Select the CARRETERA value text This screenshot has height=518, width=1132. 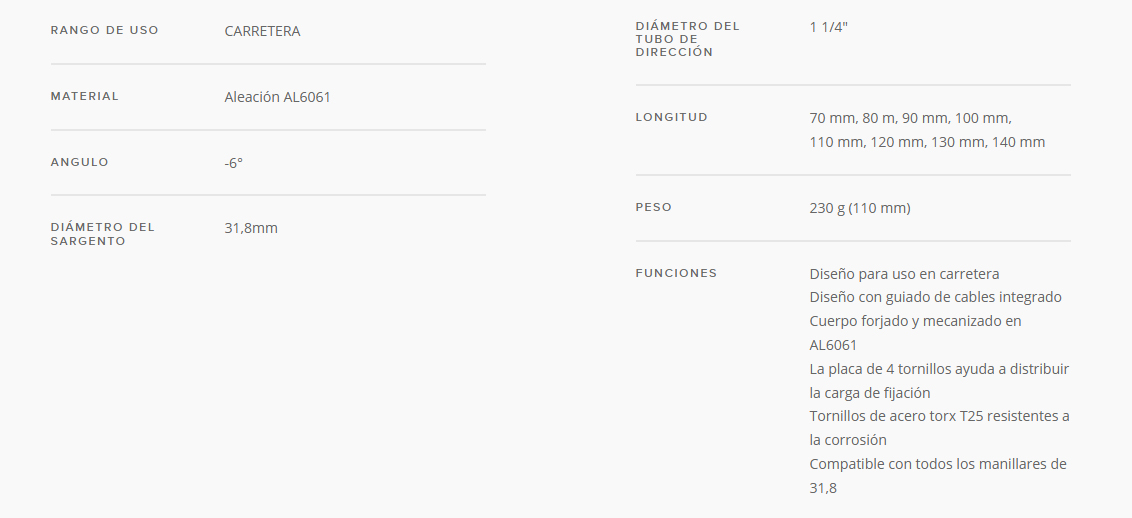(x=262, y=31)
